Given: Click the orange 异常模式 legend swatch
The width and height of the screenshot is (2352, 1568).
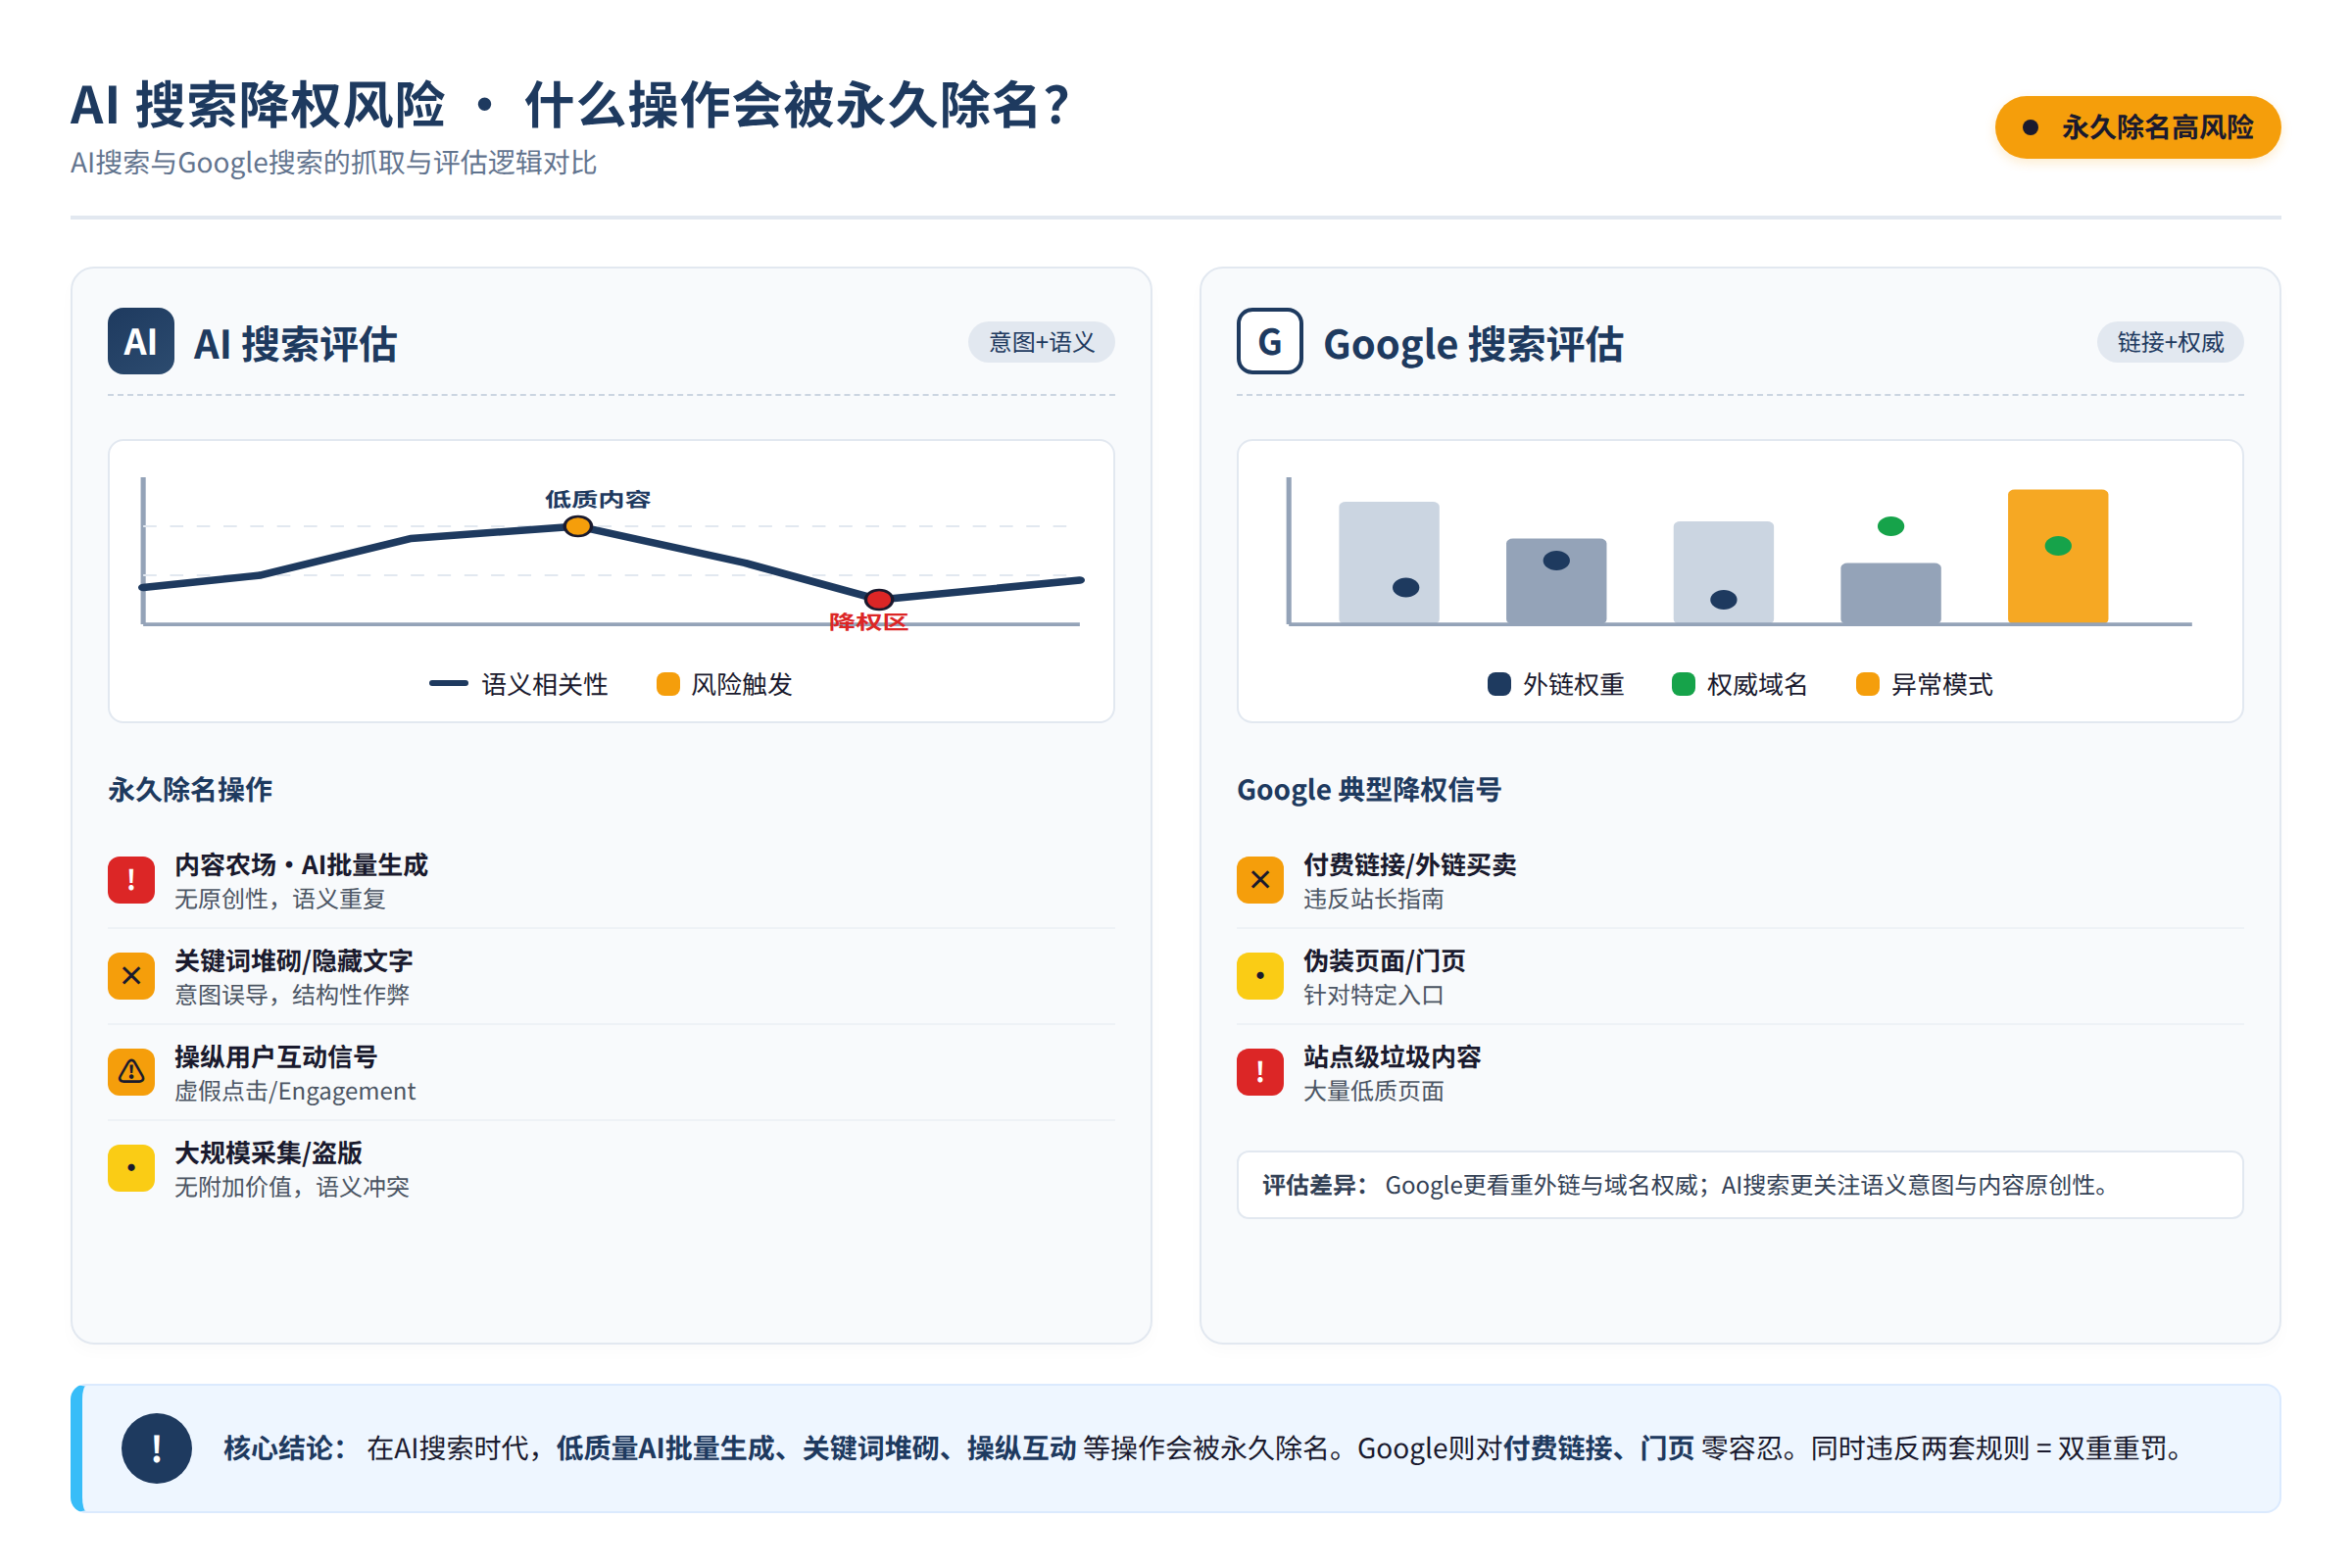Looking at the screenshot, I should click(x=1867, y=684).
